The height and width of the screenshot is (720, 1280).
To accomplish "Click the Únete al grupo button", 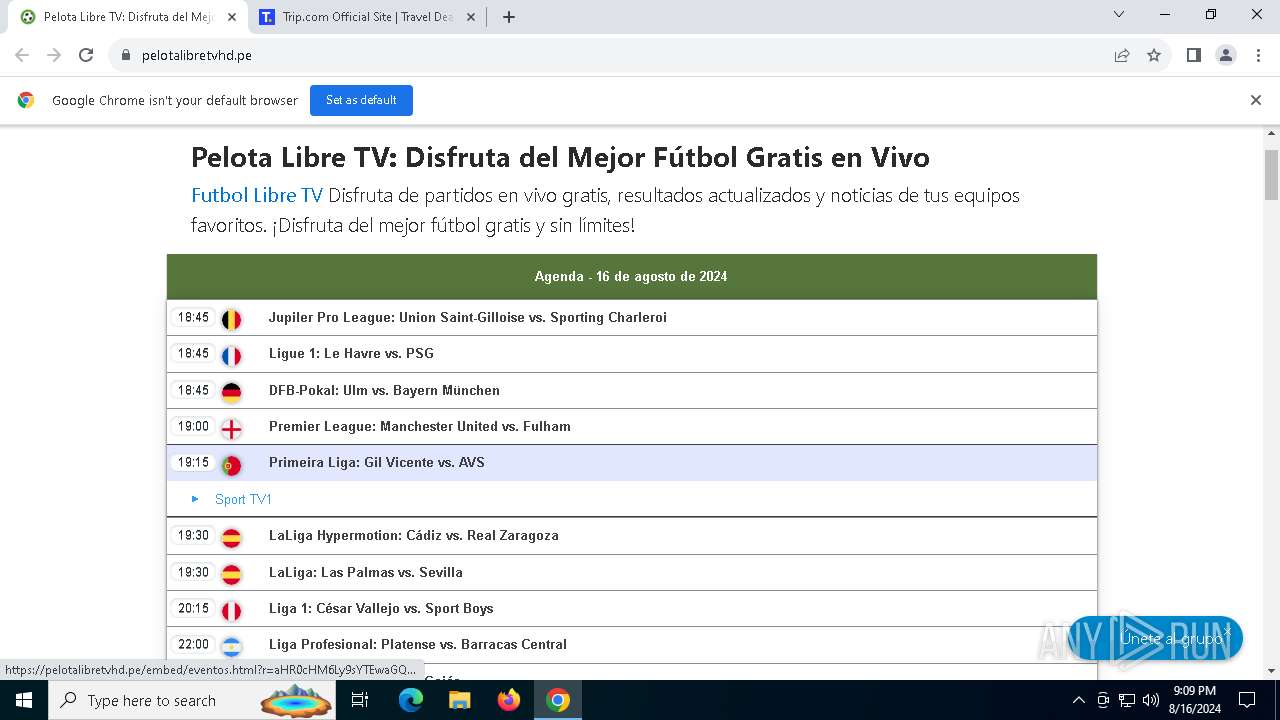I will 1155,638.
